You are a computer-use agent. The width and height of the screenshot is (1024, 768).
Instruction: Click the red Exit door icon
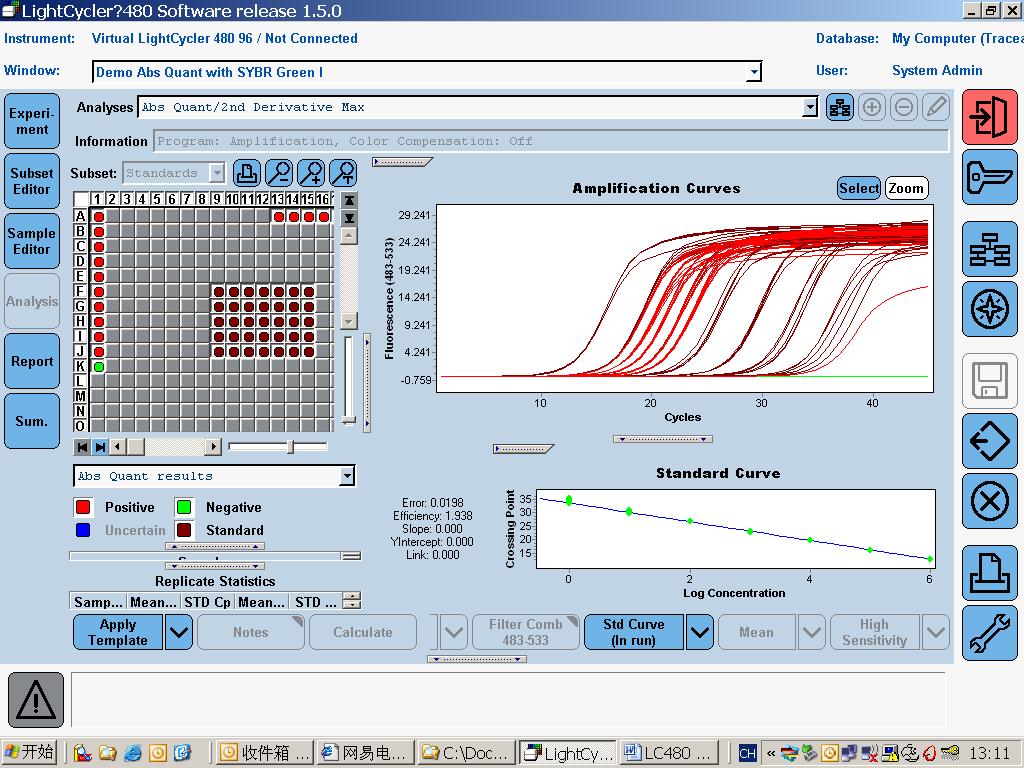point(989,118)
